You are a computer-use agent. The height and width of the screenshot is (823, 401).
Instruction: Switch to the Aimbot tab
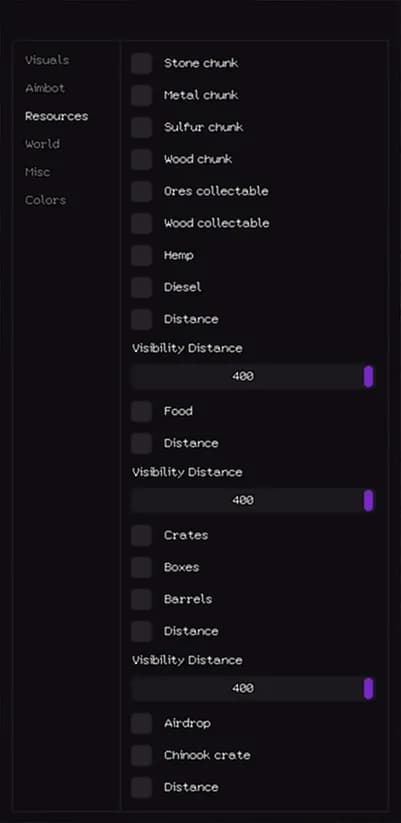(45, 88)
